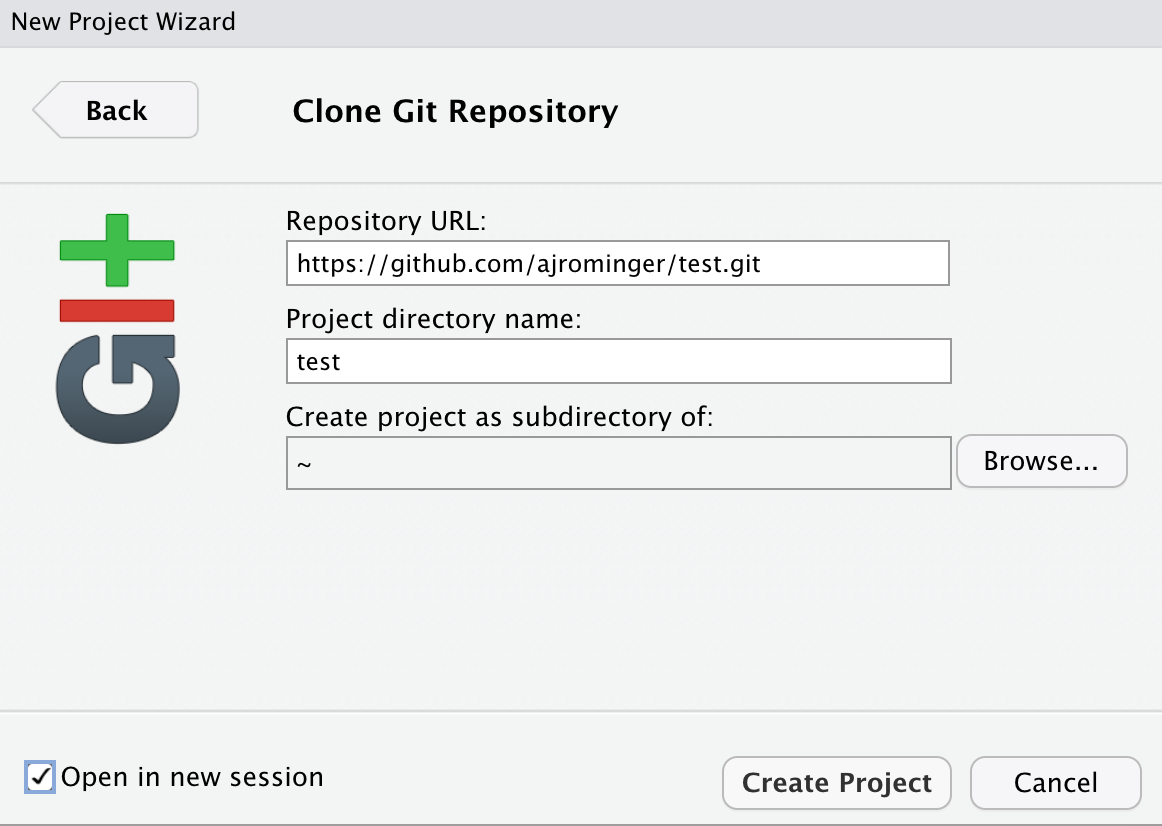Click the "Open in new session" label text

click(x=192, y=777)
